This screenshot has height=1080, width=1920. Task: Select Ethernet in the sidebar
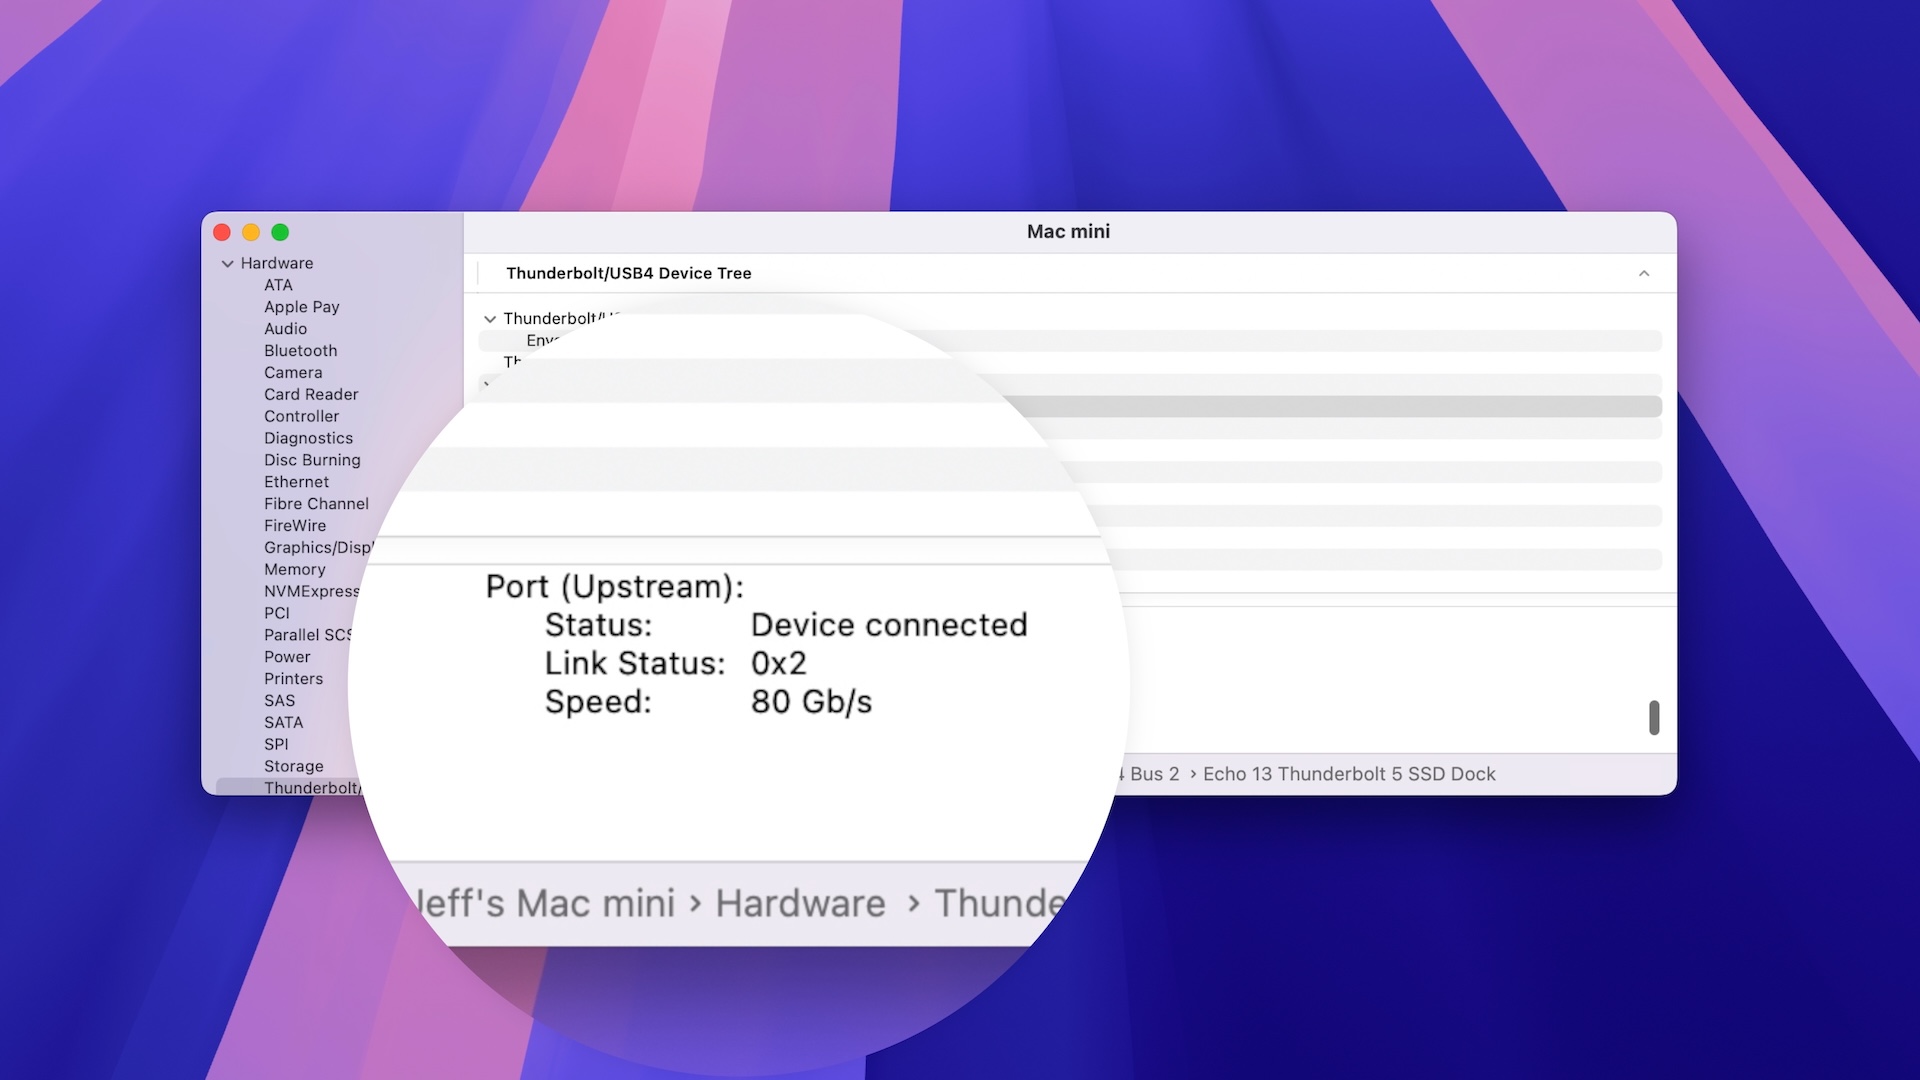coord(296,482)
